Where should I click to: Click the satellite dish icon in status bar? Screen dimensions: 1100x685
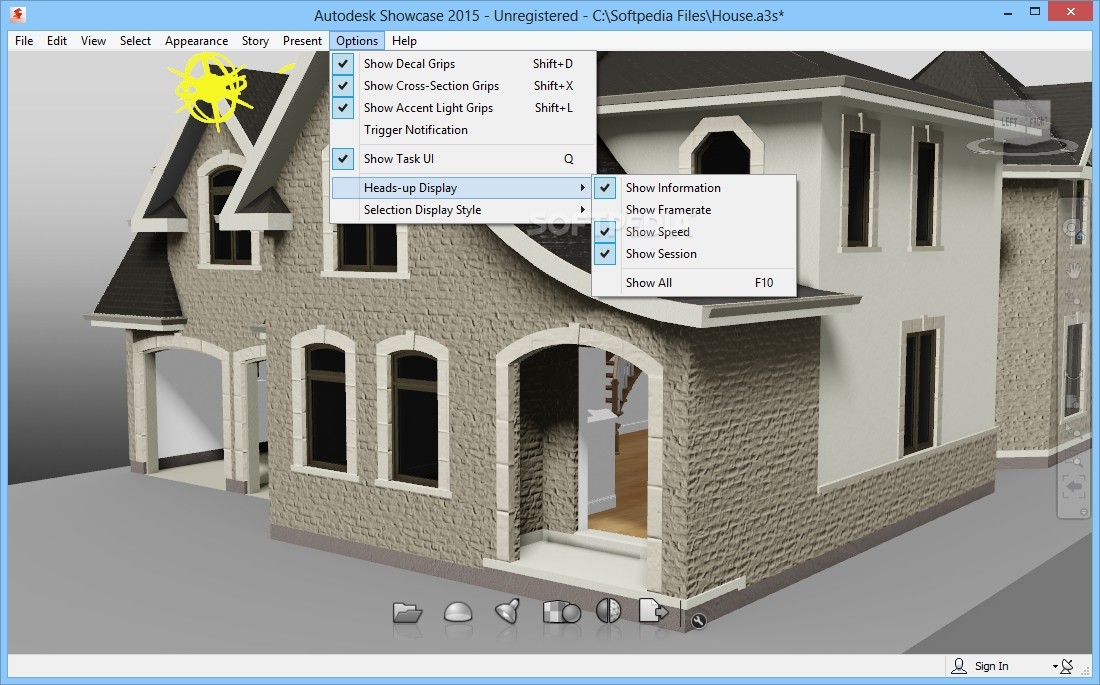pyautogui.click(x=1066, y=665)
